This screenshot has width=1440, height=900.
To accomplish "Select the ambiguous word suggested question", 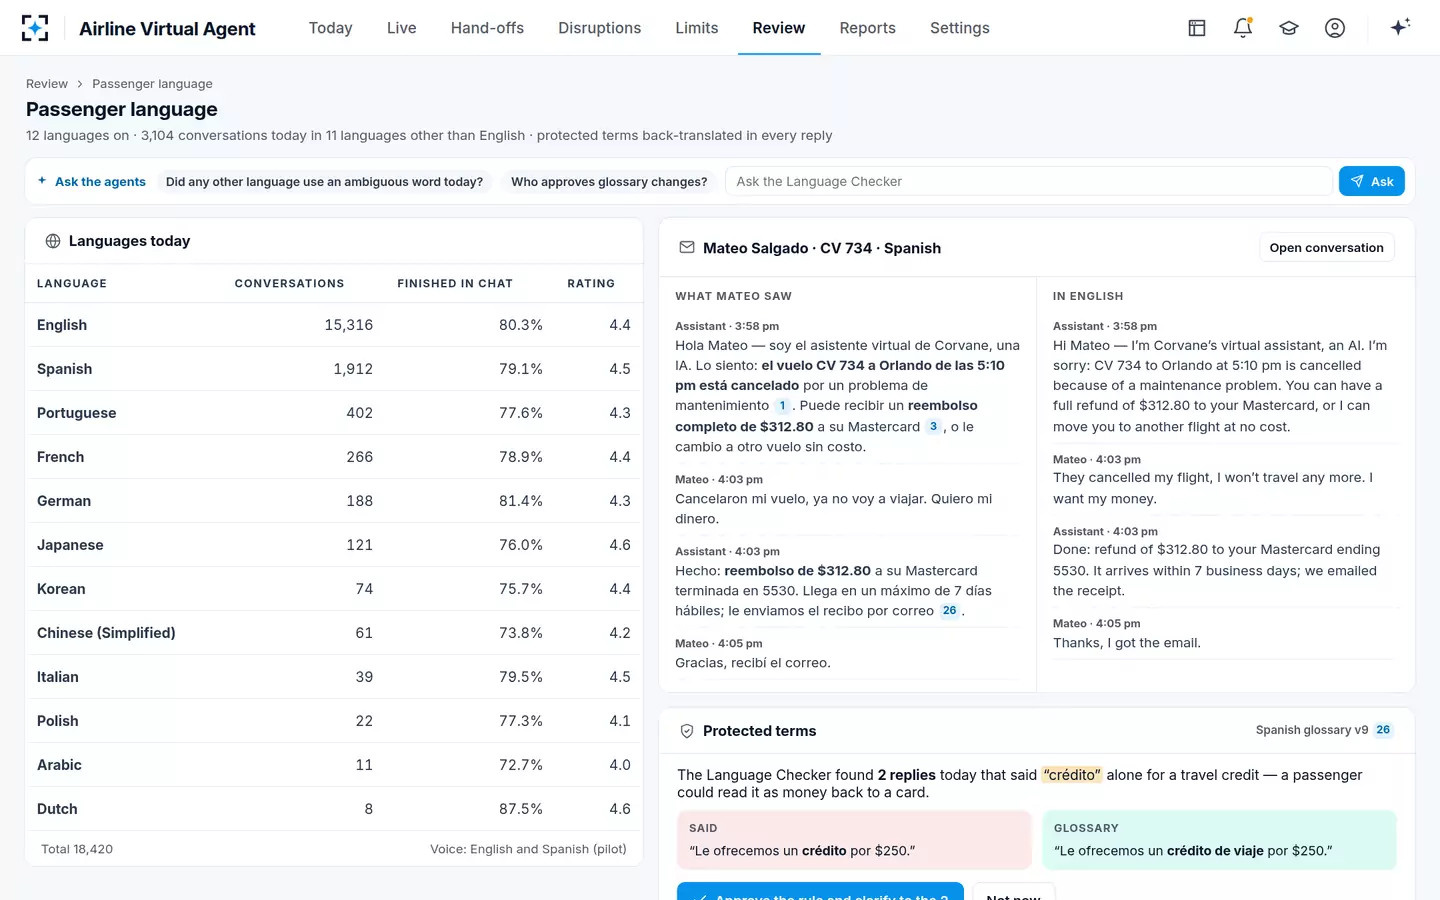I will pyautogui.click(x=324, y=181).
